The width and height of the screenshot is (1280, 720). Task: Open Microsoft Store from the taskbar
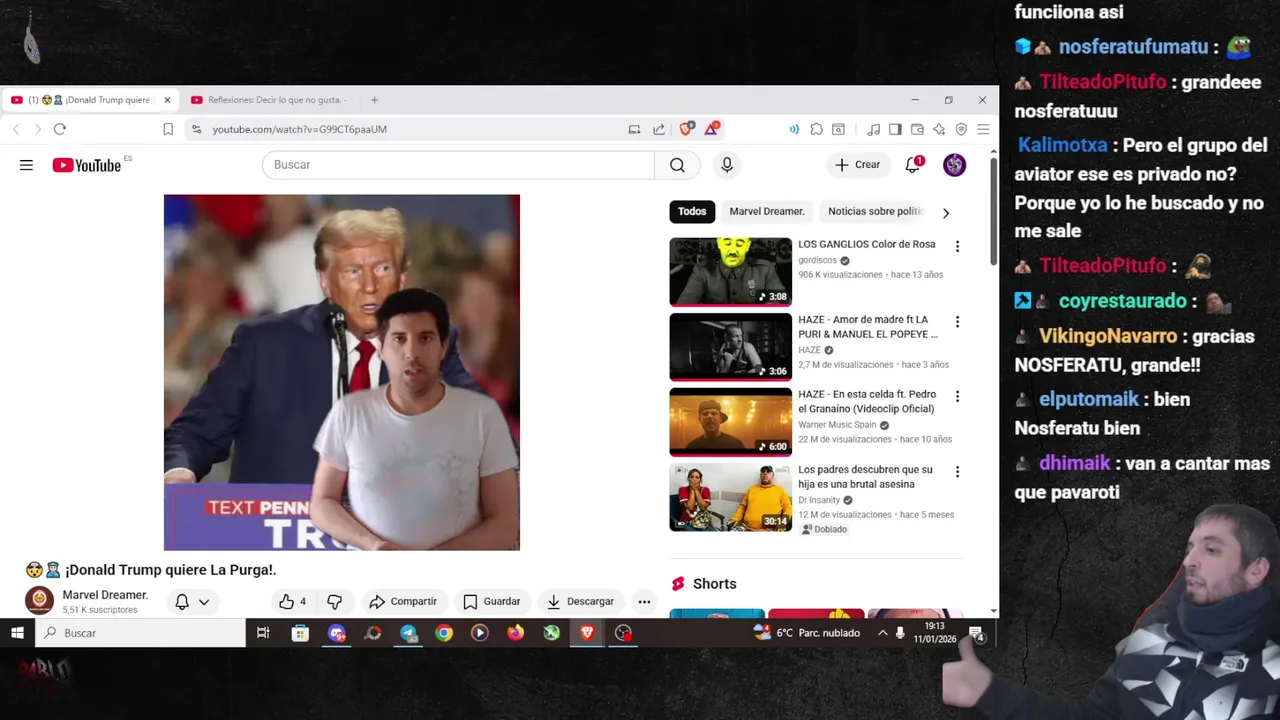point(300,633)
